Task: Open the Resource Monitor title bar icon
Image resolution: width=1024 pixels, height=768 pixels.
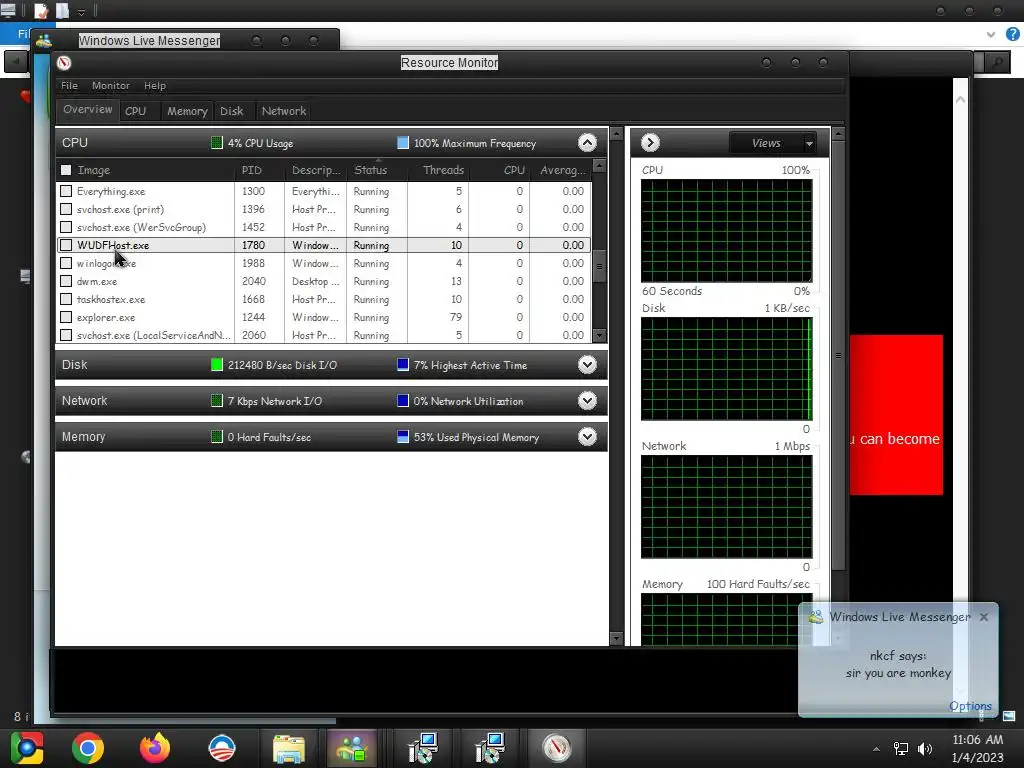Action: pos(64,63)
